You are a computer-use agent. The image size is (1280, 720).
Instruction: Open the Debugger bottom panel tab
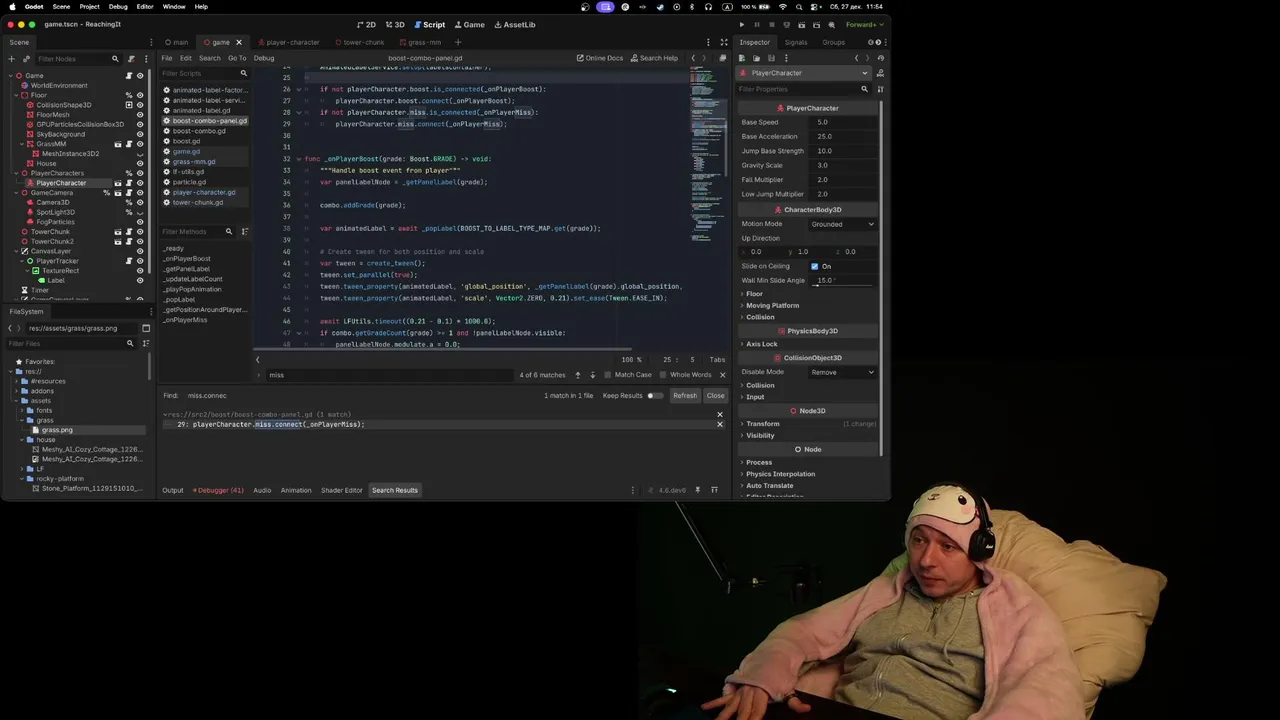point(219,490)
